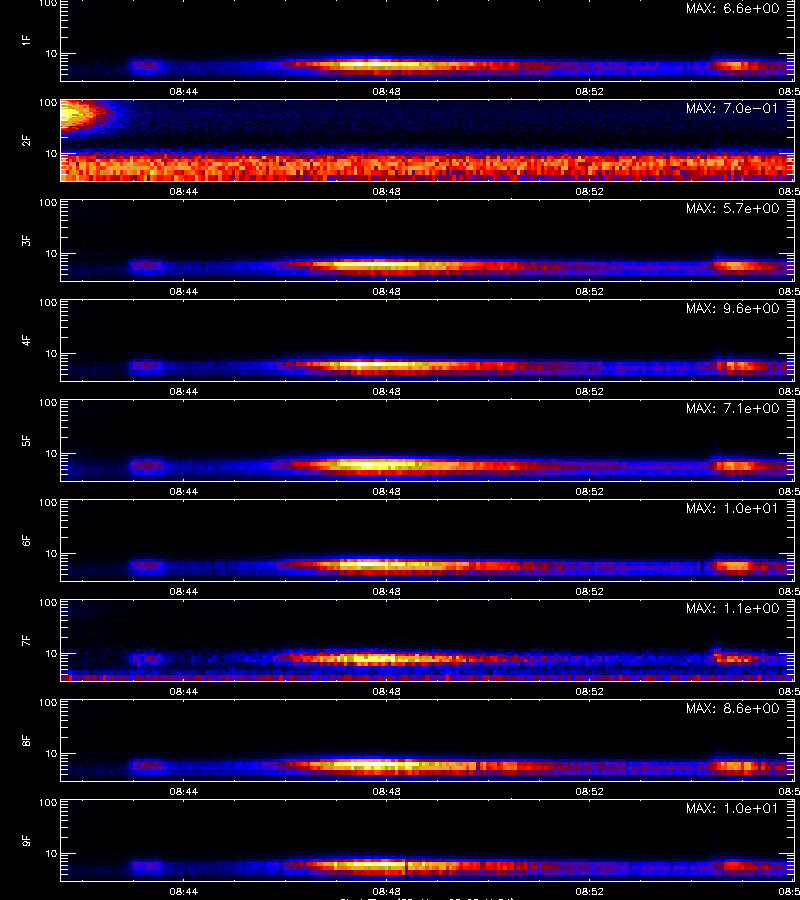Click the MAX: 5.7e+00 readout
This screenshot has height=900, width=800.
(x=732, y=208)
